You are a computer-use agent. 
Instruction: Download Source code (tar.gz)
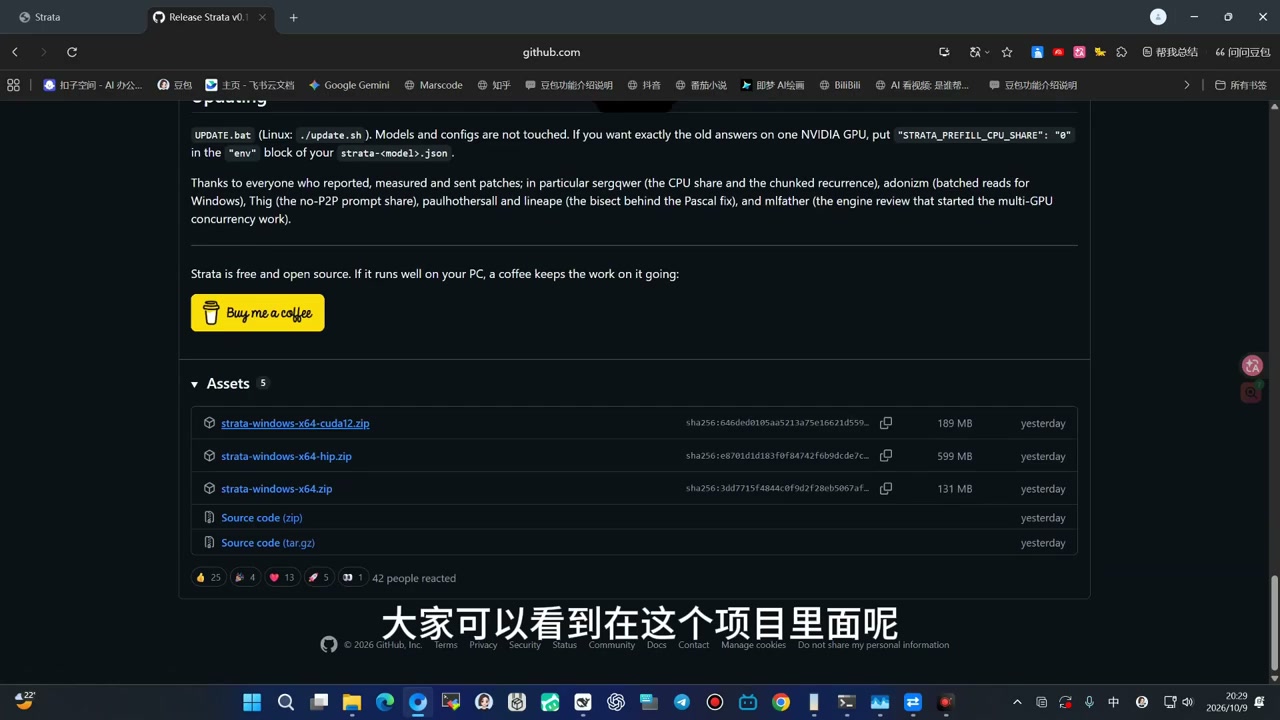click(268, 543)
